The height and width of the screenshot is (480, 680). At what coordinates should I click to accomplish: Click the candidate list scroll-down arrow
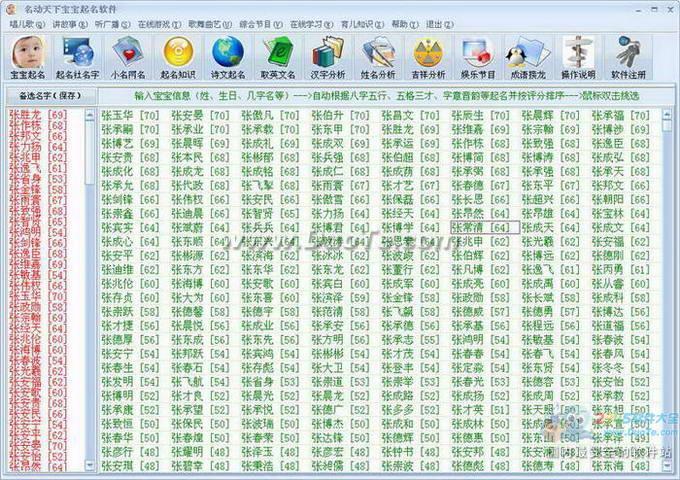click(x=90, y=466)
